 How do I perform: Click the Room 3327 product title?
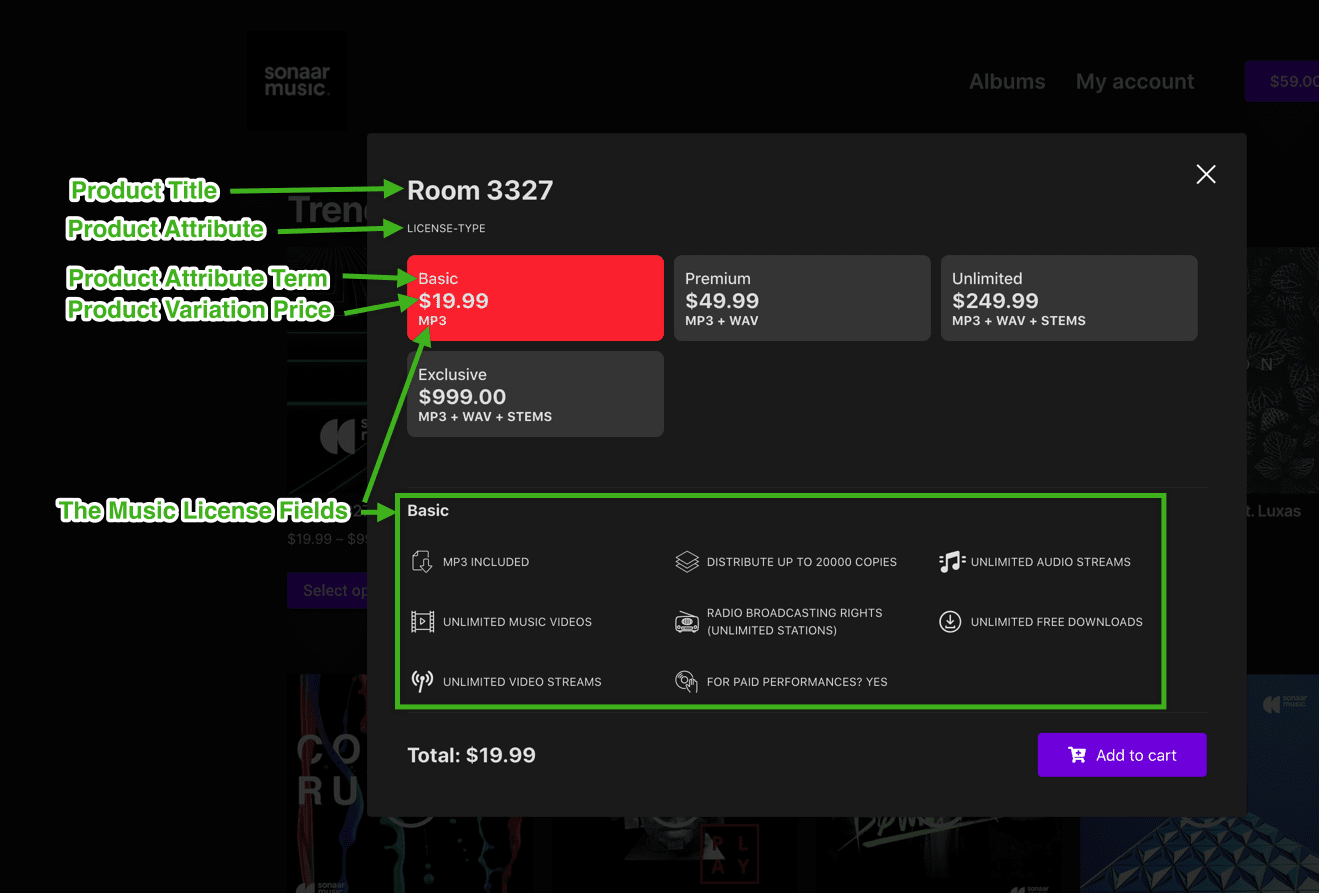click(x=480, y=190)
